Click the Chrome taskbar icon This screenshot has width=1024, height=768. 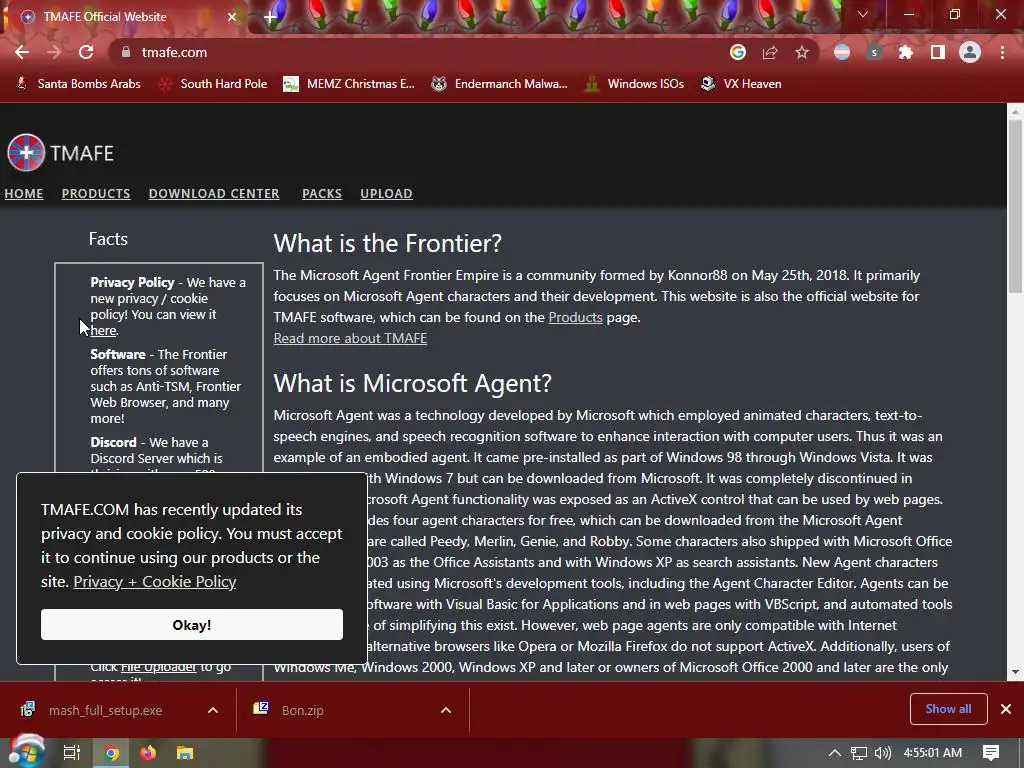[x=111, y=753]
